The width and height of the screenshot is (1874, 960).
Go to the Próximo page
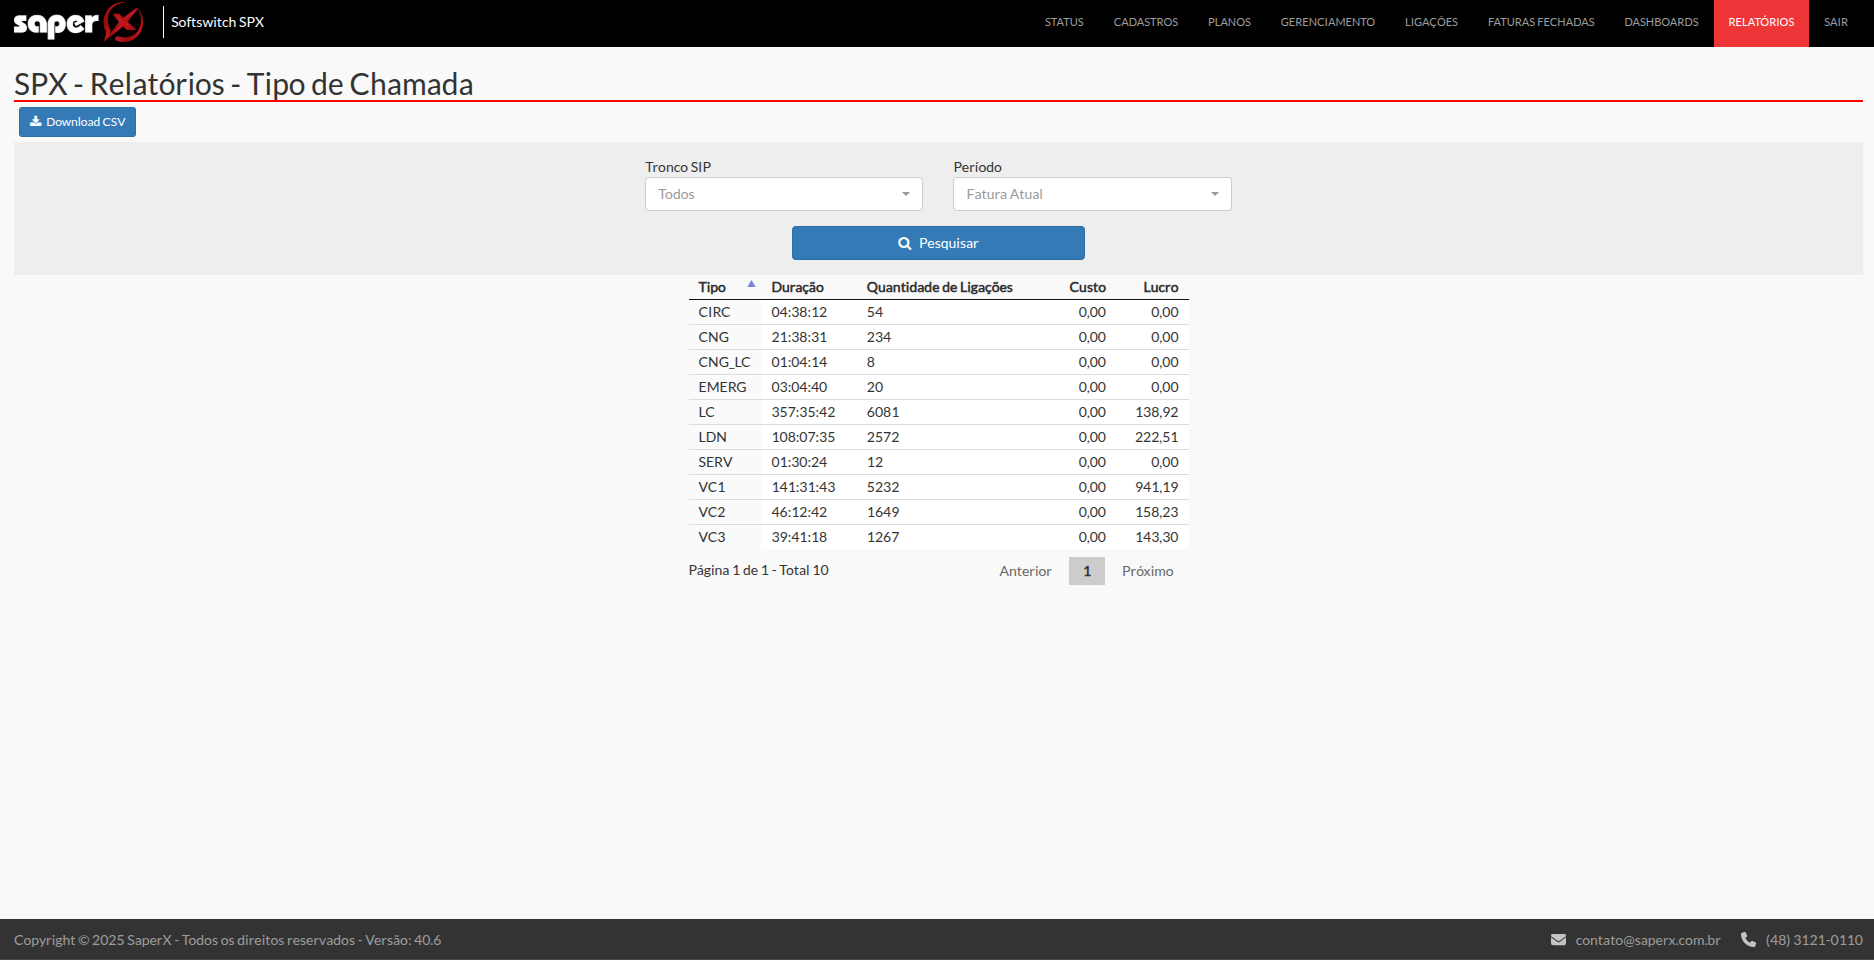coord(1147,571)
